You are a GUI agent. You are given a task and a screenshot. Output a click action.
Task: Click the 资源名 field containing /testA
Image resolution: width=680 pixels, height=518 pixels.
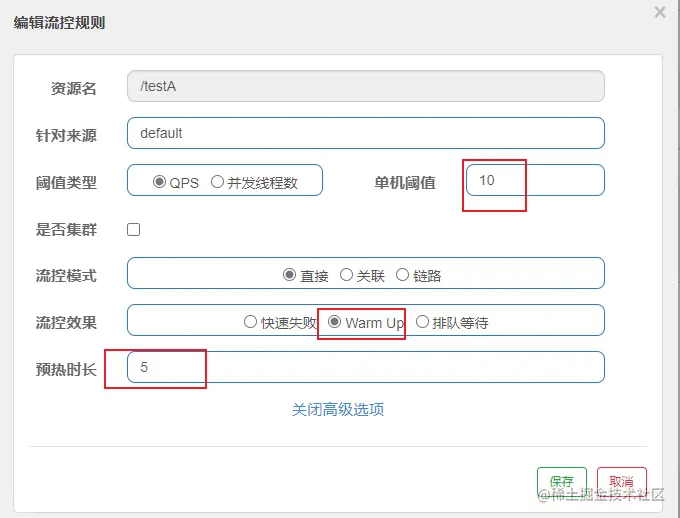pos(366,86)
